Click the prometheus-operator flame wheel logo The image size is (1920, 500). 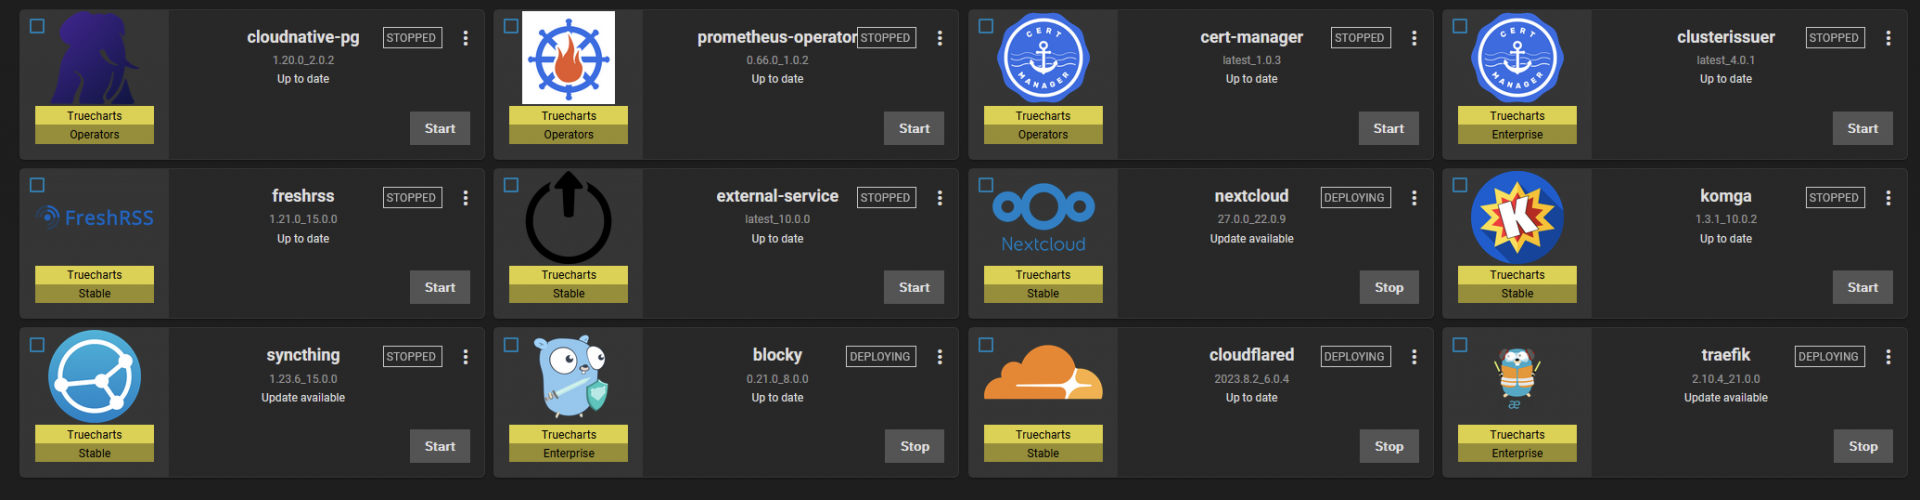569,58
